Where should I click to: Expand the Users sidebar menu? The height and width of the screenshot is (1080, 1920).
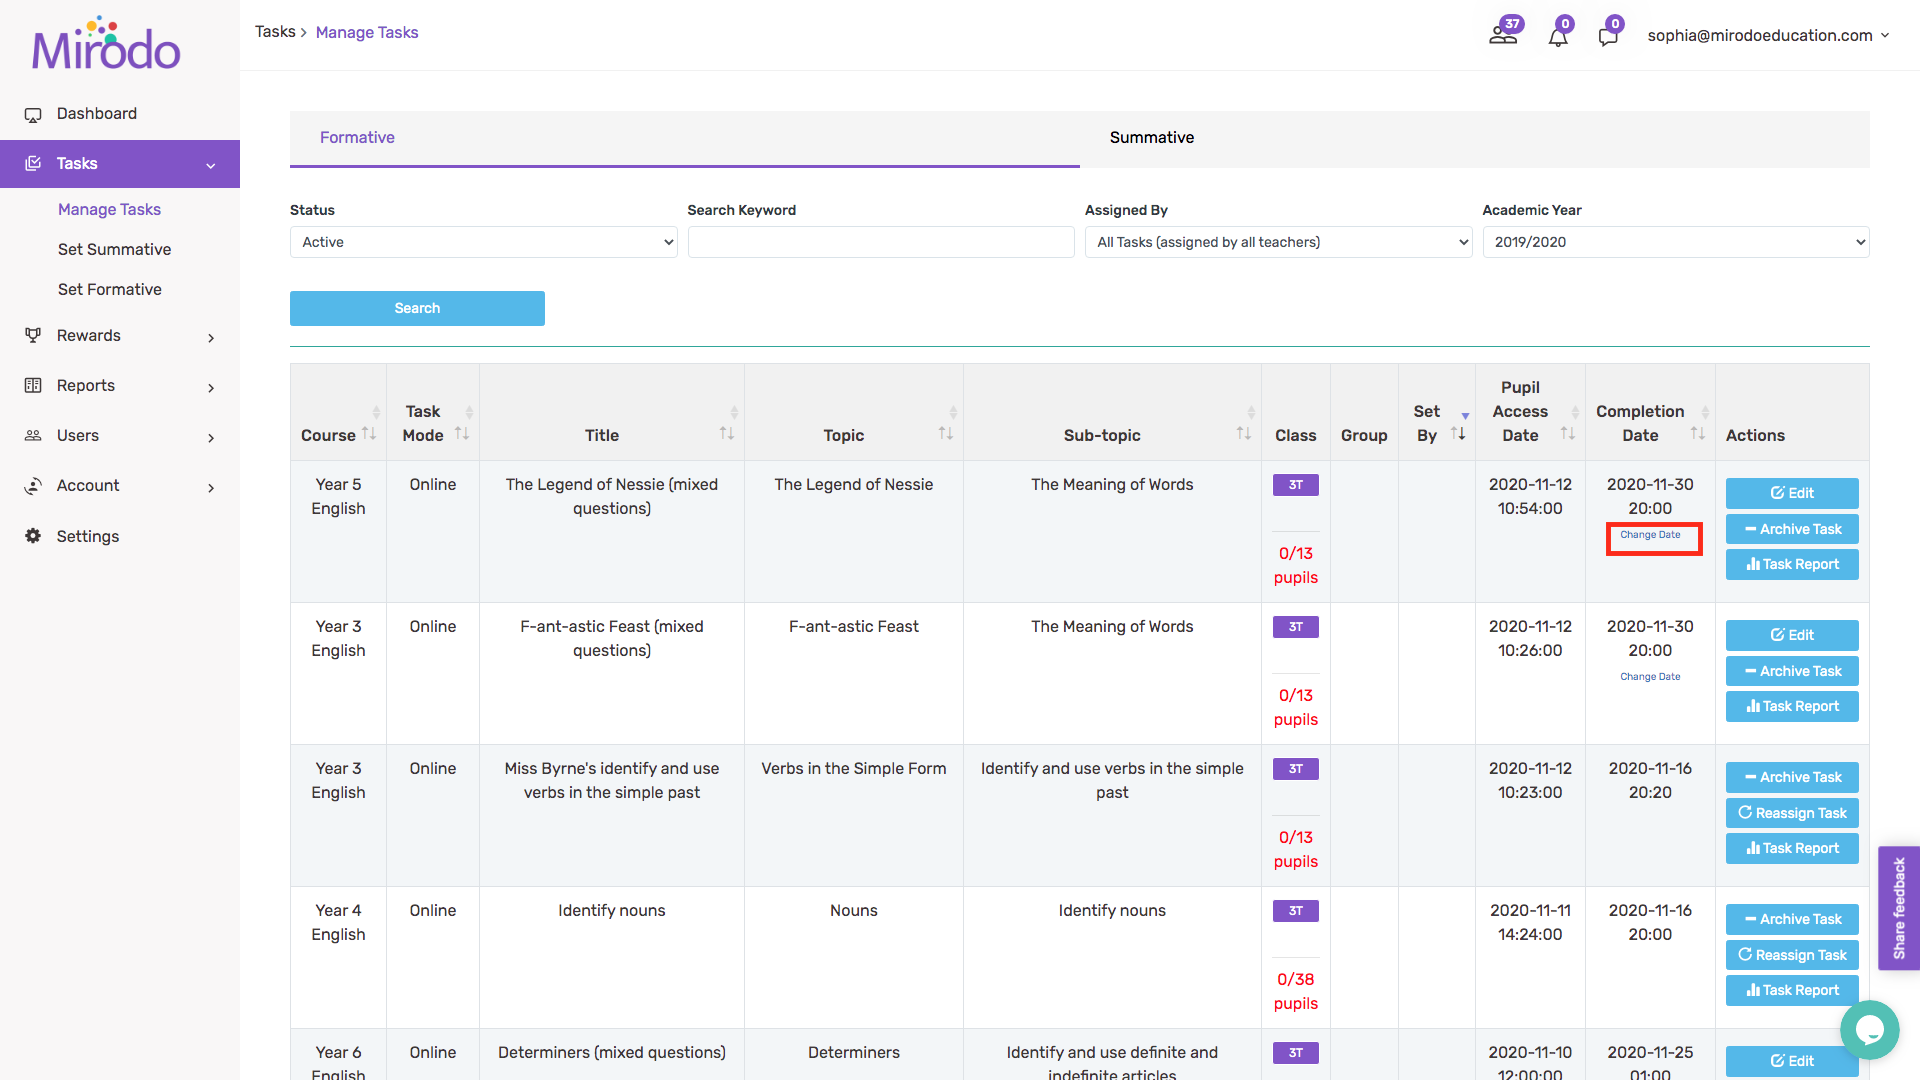pos(211,437)
